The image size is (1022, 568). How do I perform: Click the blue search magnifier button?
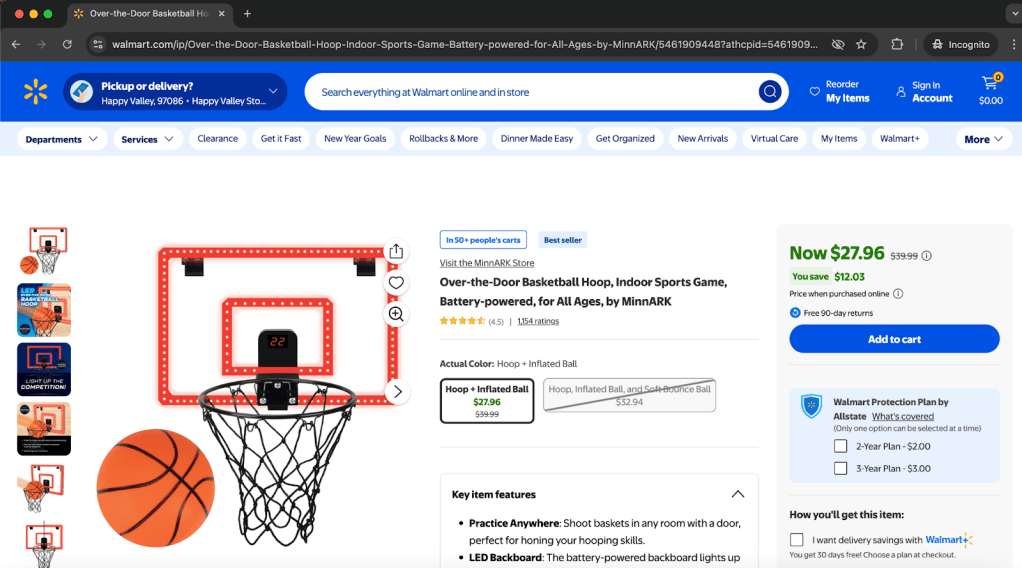click(x=769, y=92)
